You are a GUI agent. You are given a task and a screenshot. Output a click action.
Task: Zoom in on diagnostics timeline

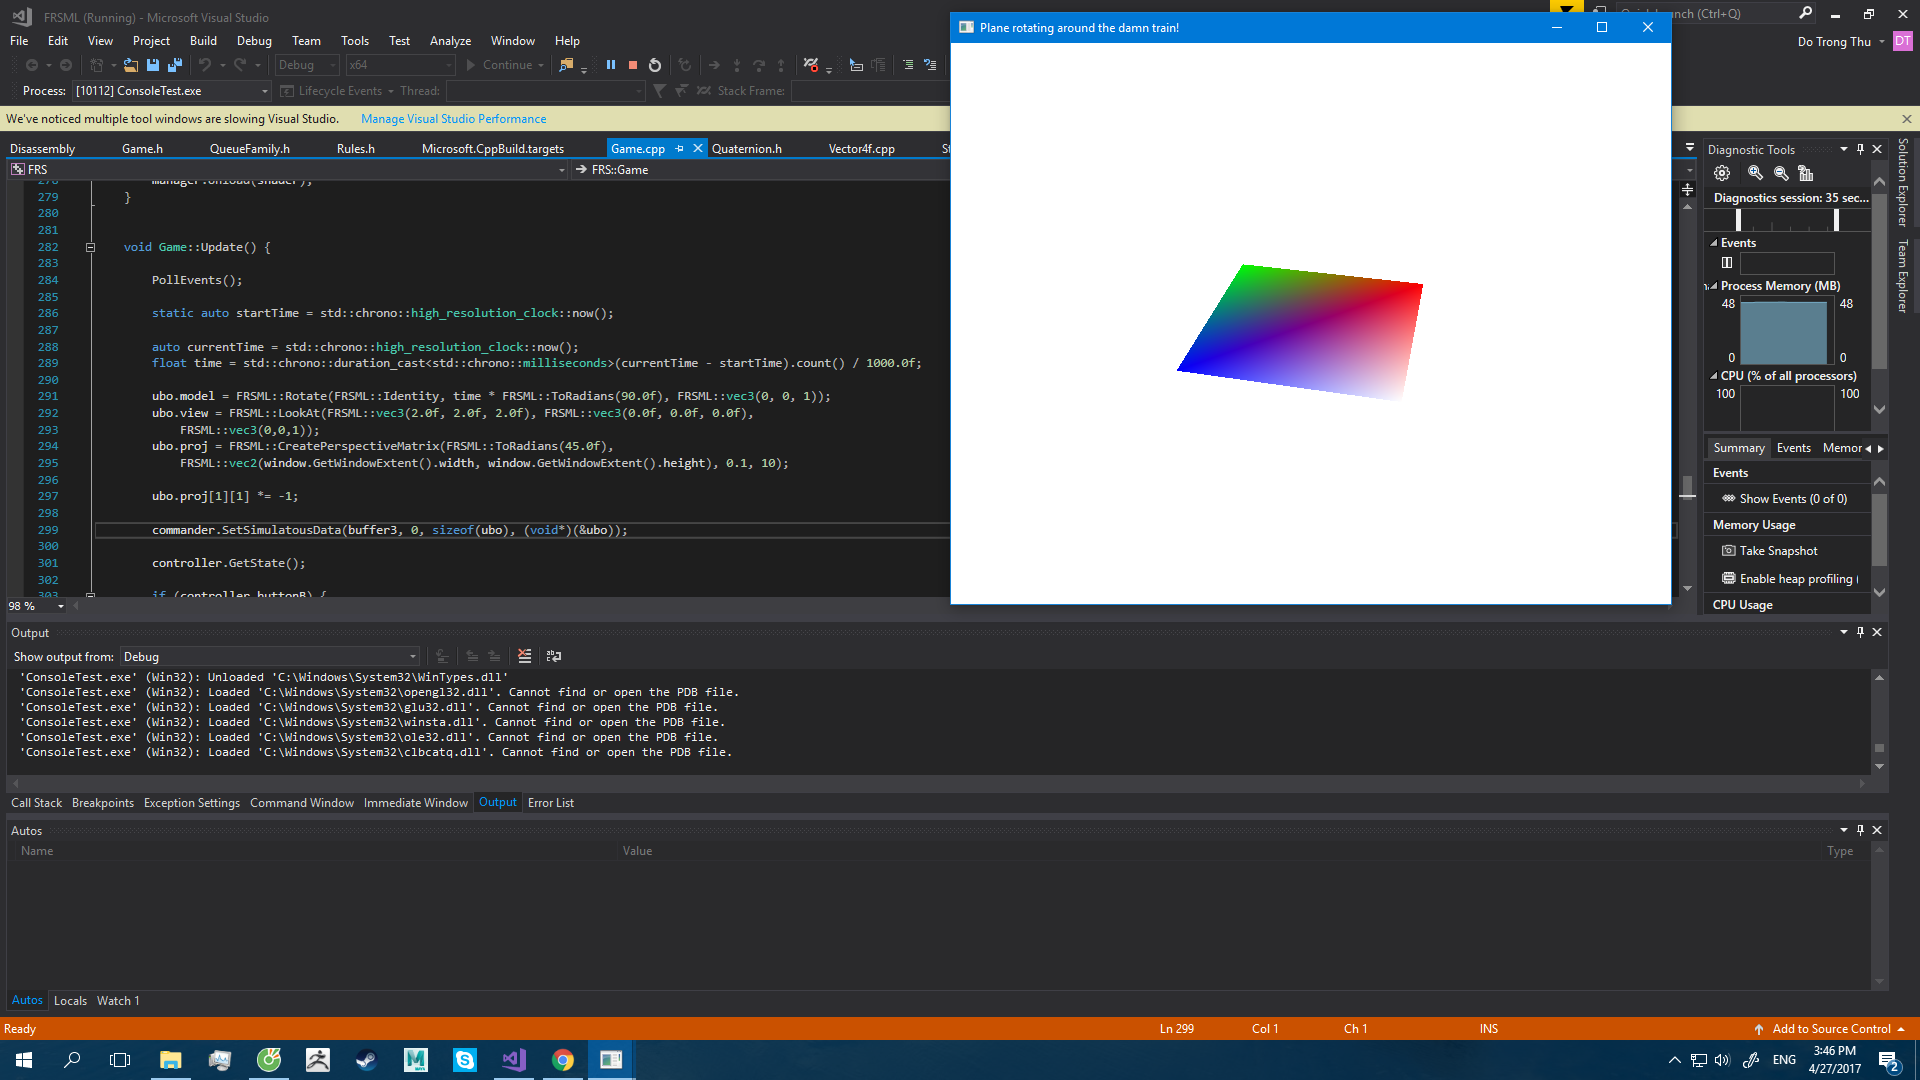[1755, 173]
